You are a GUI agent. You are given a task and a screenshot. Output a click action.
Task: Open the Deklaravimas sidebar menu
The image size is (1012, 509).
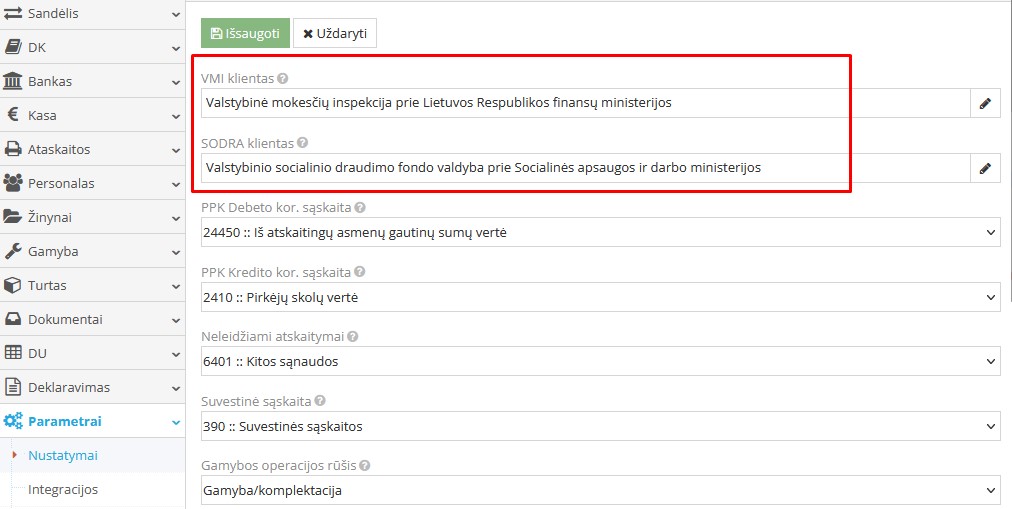pos(92,387)
